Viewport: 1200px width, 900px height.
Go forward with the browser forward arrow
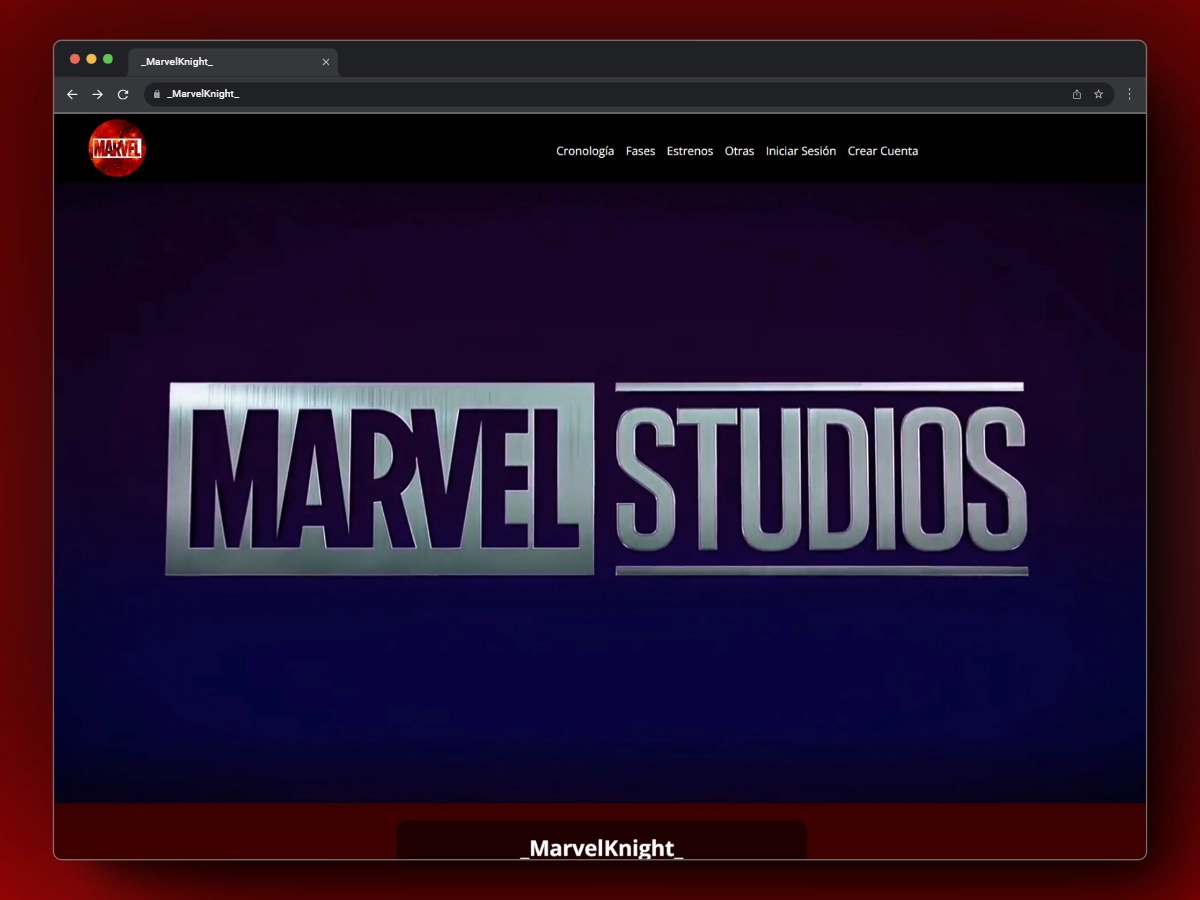click(x=97, y=94)
